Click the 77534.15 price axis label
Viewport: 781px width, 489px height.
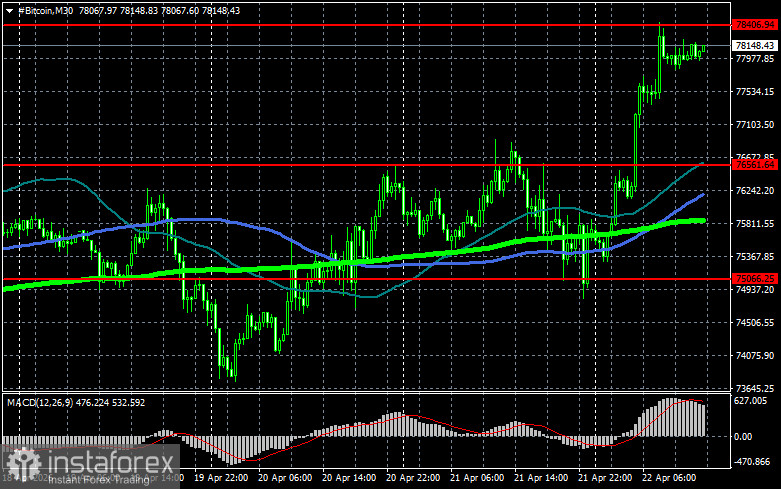(755, 92)
